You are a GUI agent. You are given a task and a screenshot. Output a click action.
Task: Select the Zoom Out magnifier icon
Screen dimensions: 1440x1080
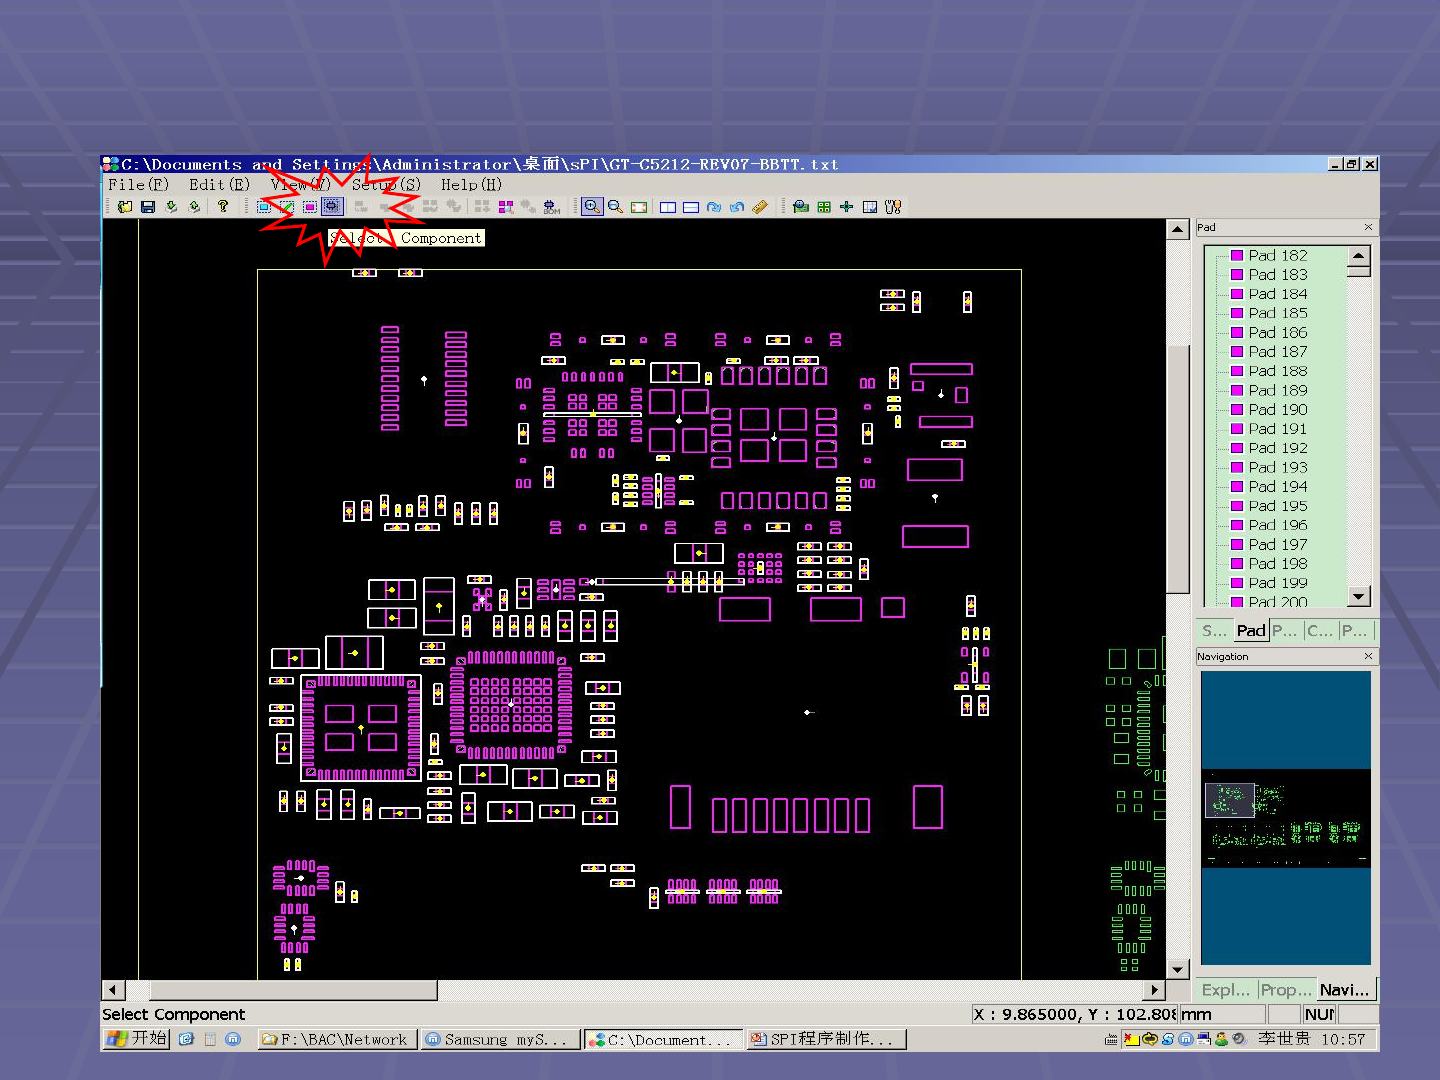(x=615, y=207)
